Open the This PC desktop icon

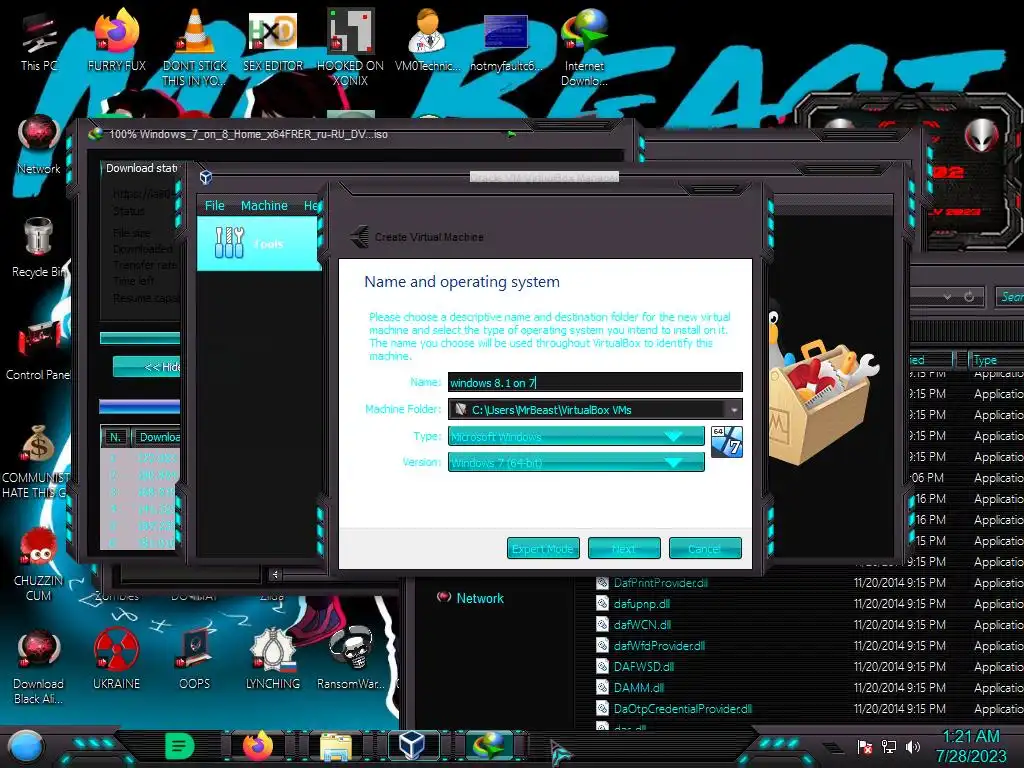click(x=39, y=43)
